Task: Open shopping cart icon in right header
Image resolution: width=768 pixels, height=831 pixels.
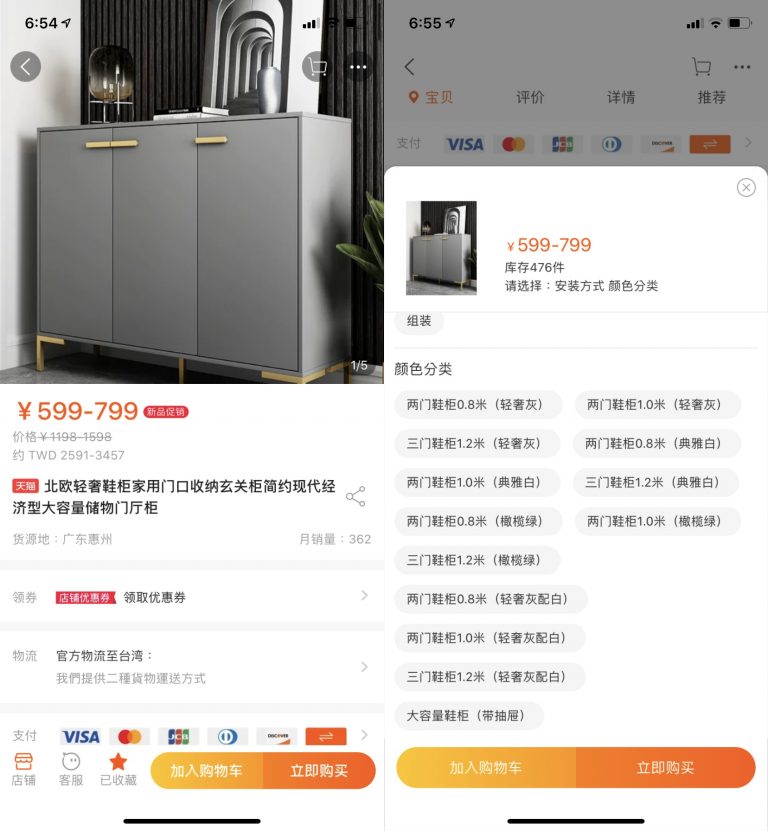Action: [701, 67]
